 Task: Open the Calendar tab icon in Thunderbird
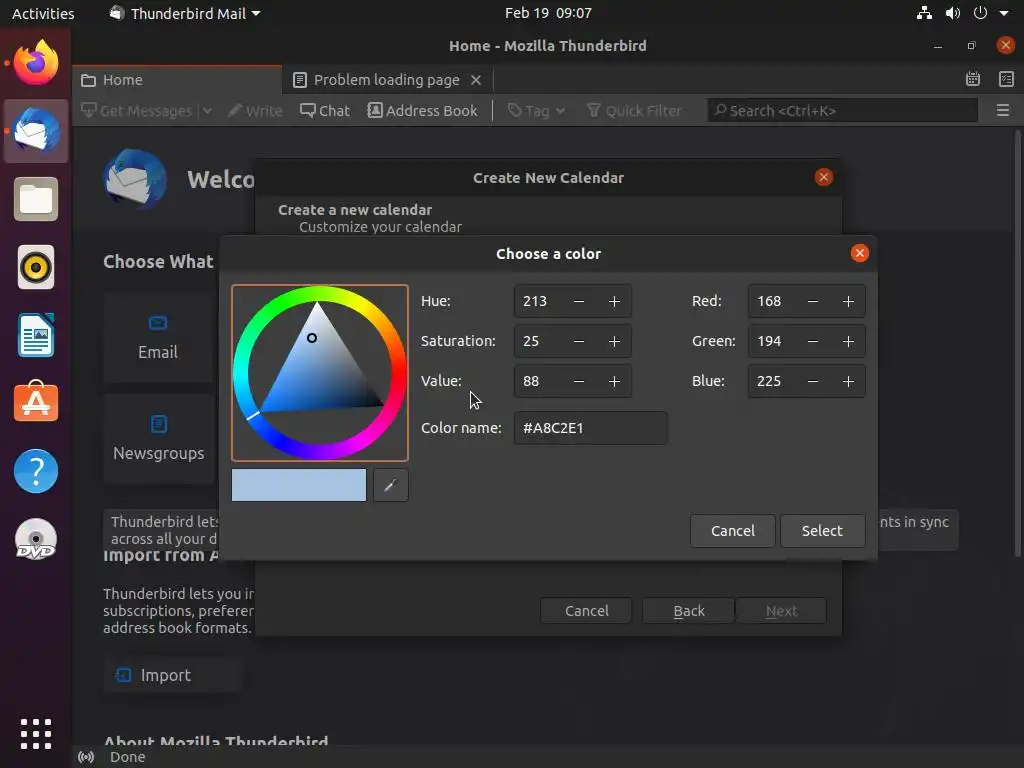973,79
